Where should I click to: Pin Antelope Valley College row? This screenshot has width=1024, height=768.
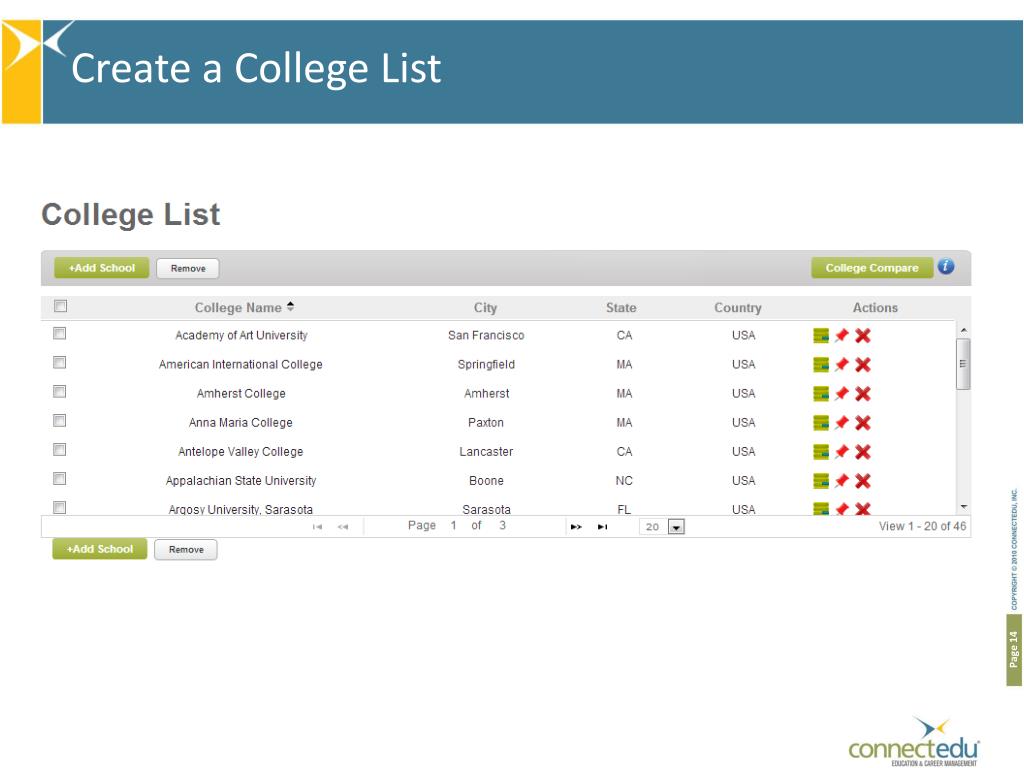click(842, 452)
